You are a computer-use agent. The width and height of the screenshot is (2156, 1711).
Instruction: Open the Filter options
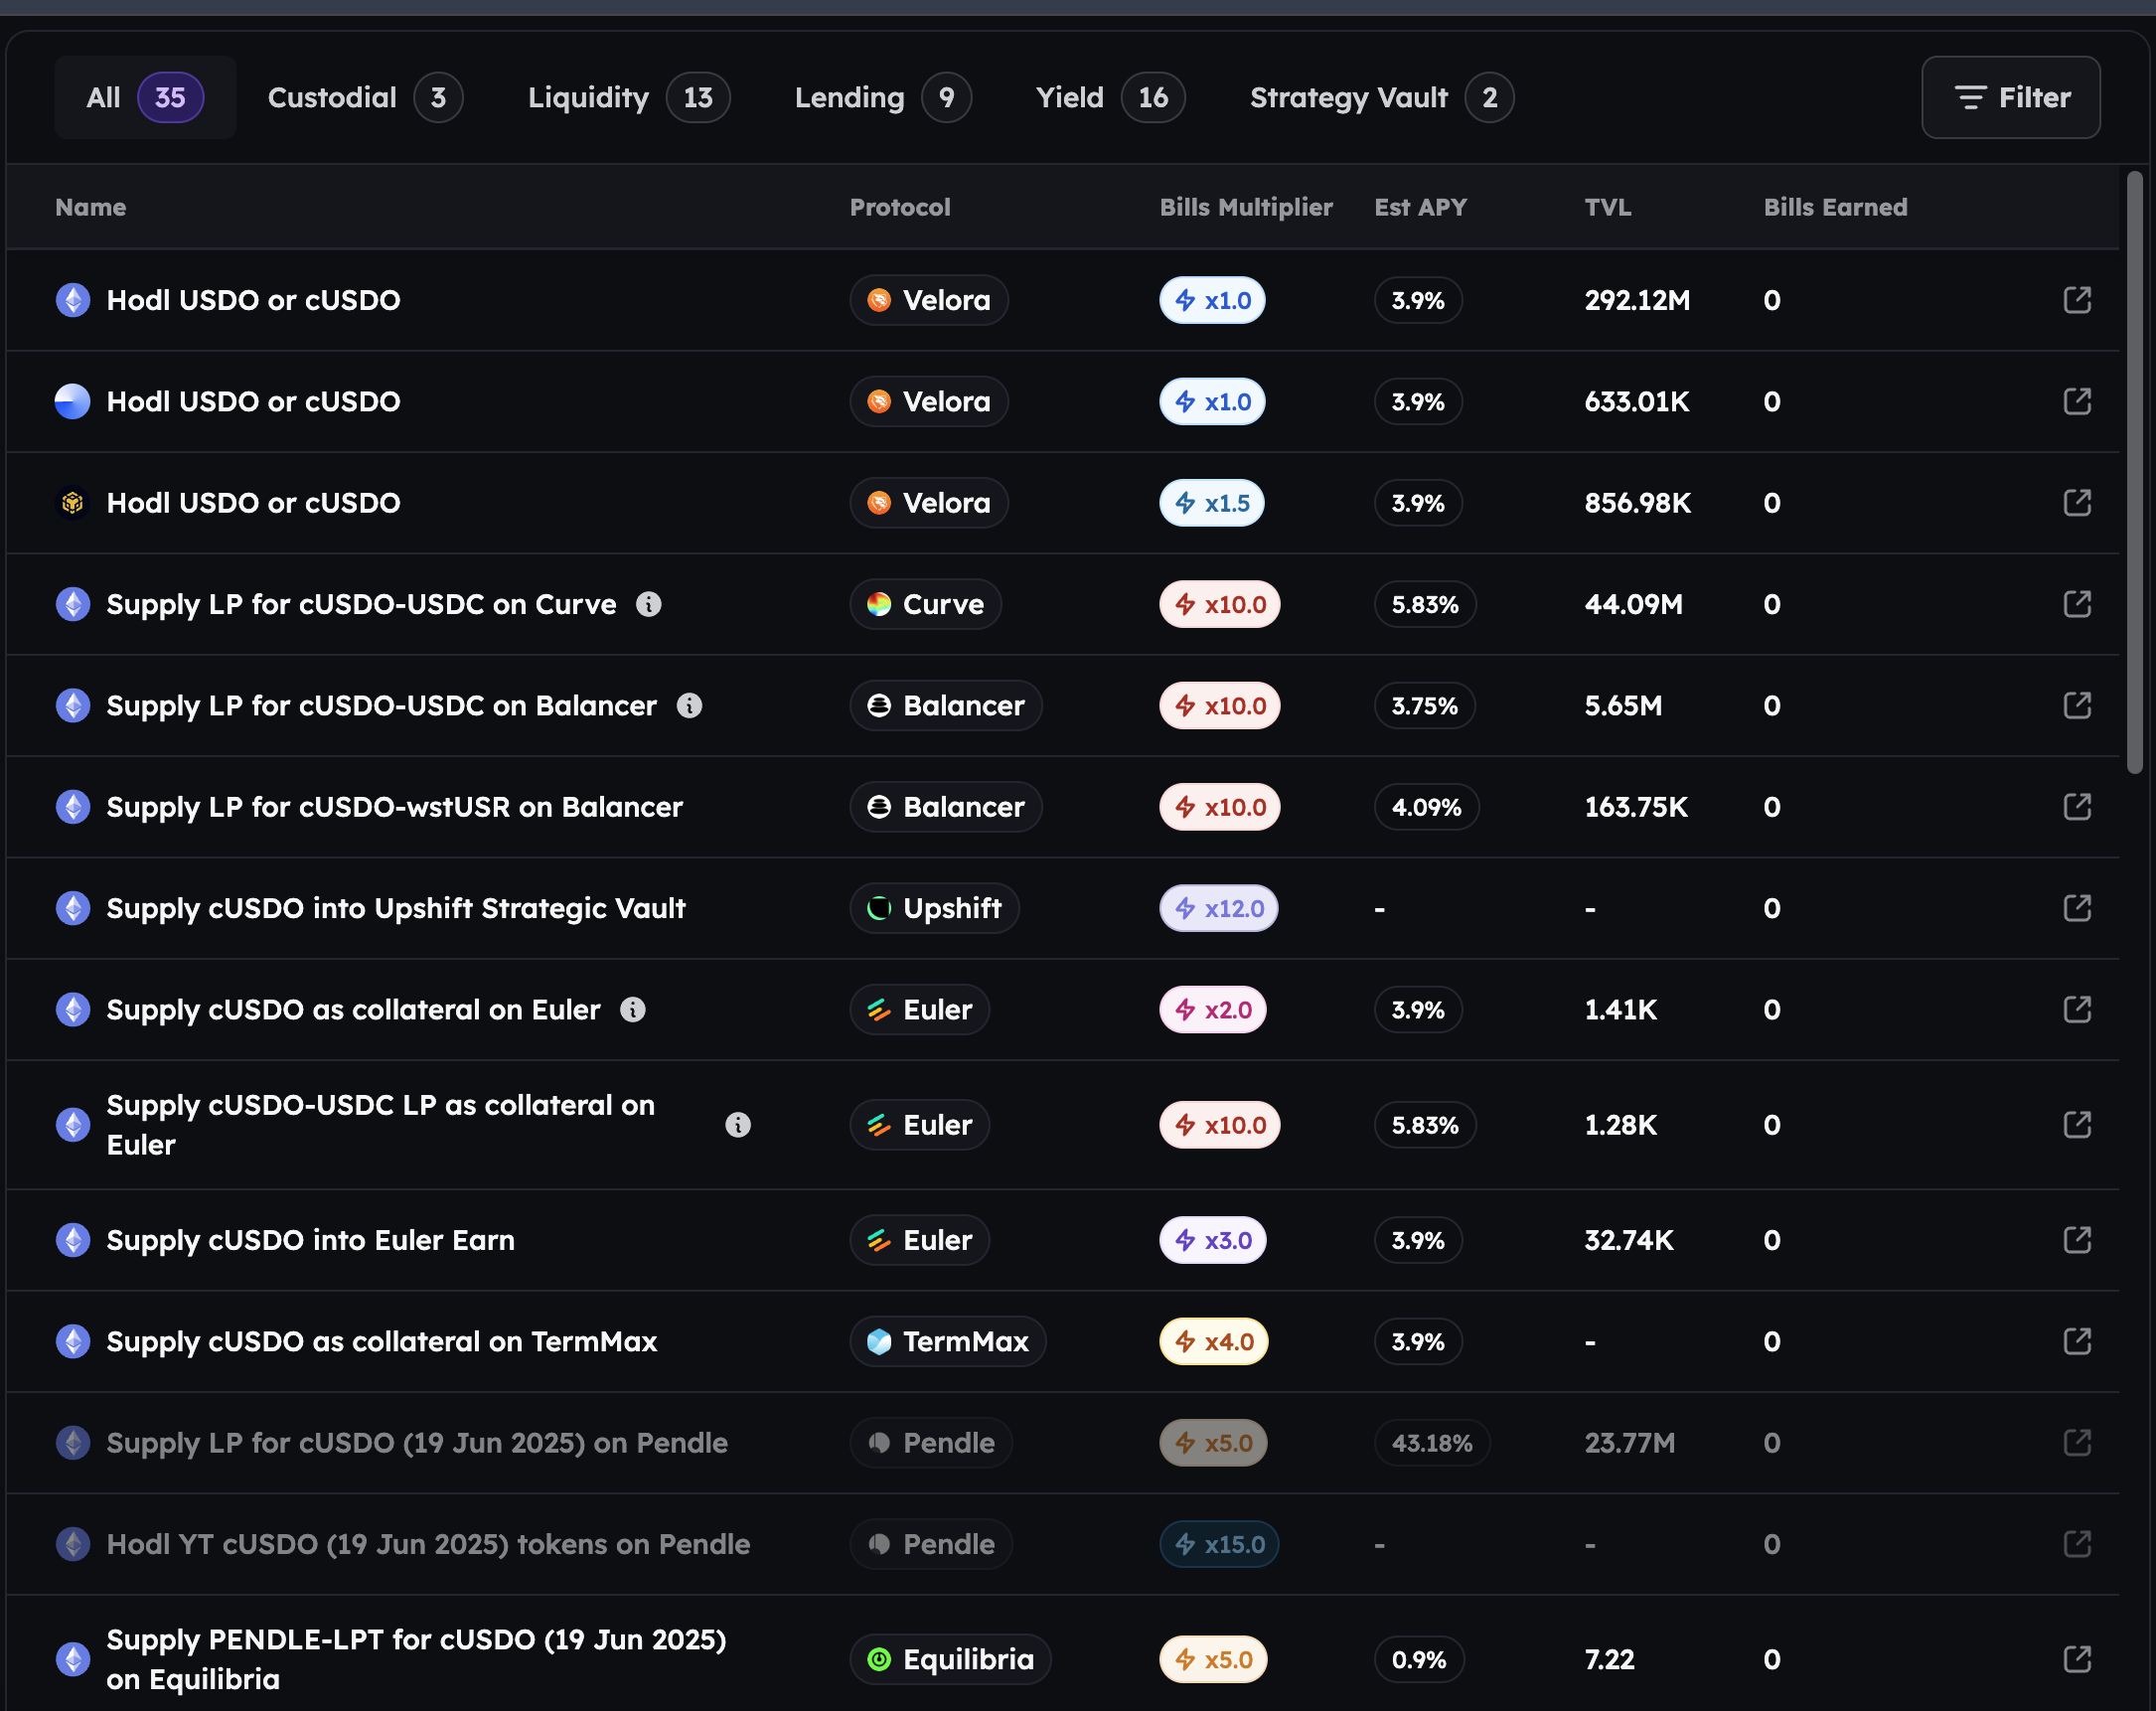point(2010,97)
